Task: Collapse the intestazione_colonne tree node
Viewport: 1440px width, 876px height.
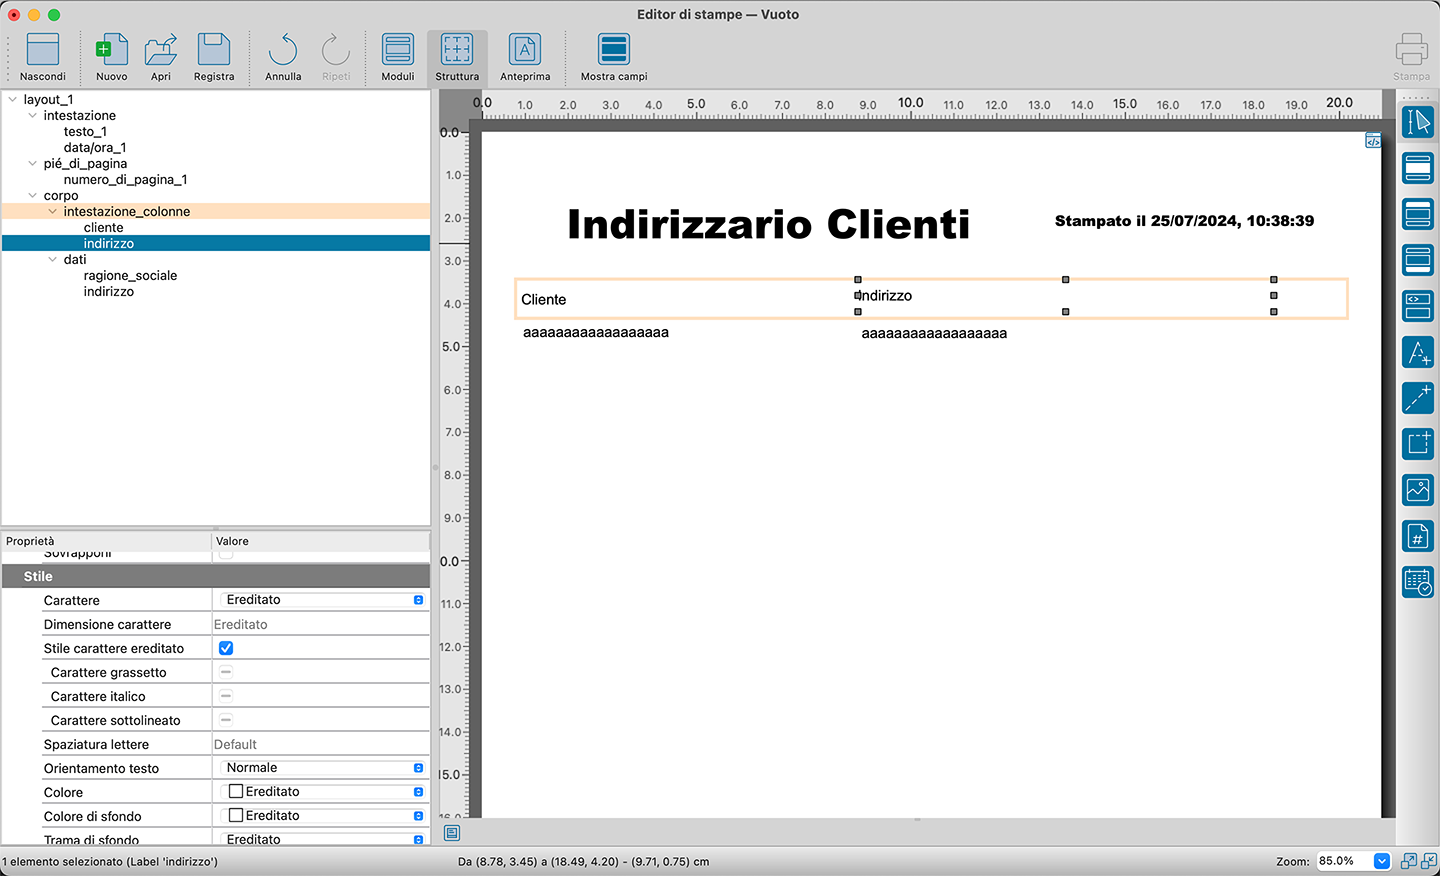Action: (x=53, y=212)
